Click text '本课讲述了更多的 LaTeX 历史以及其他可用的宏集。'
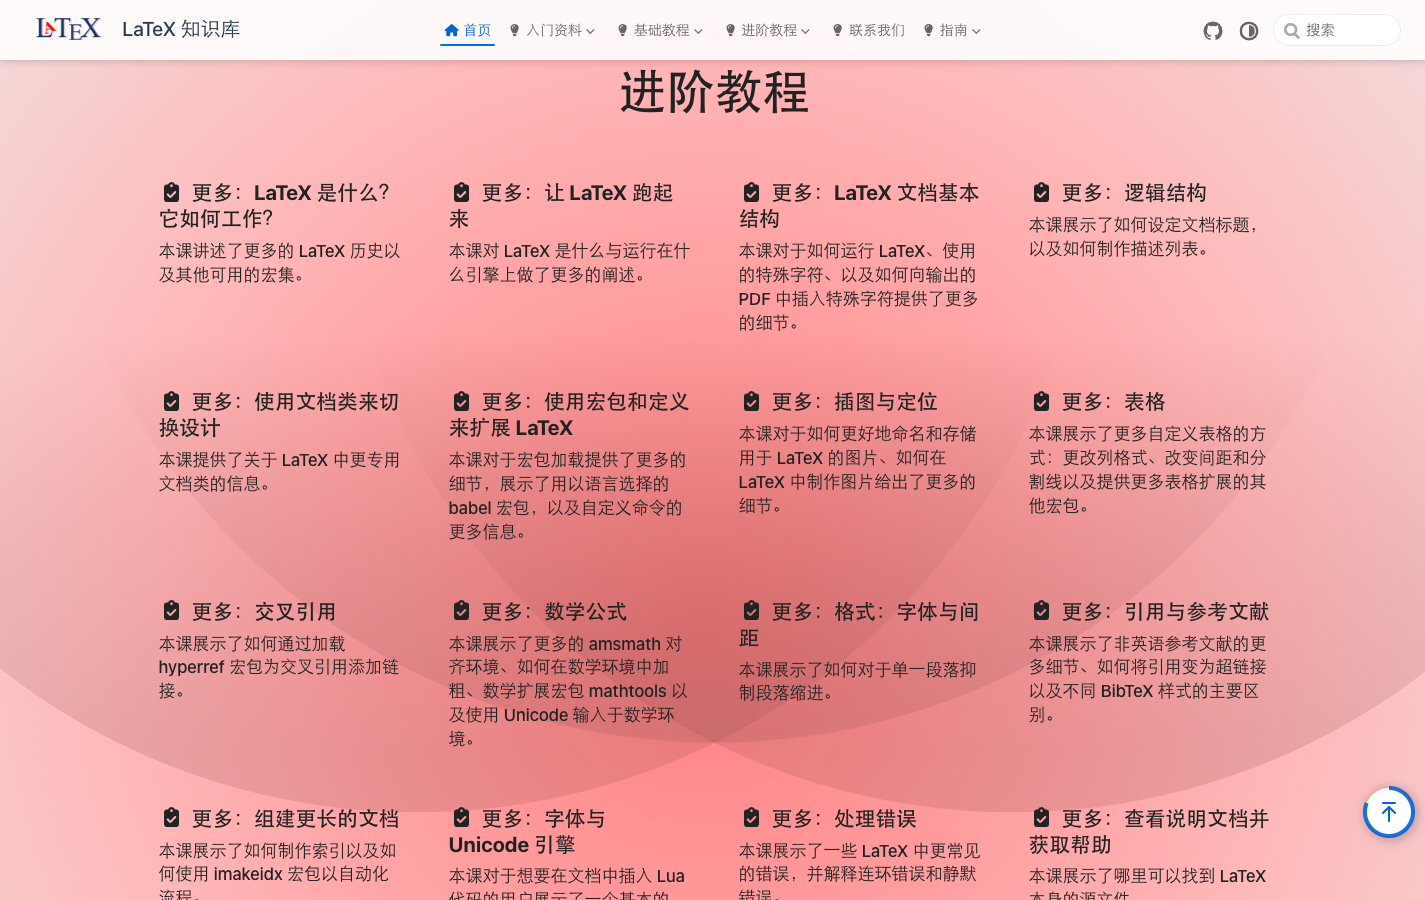 click(279, 263)
